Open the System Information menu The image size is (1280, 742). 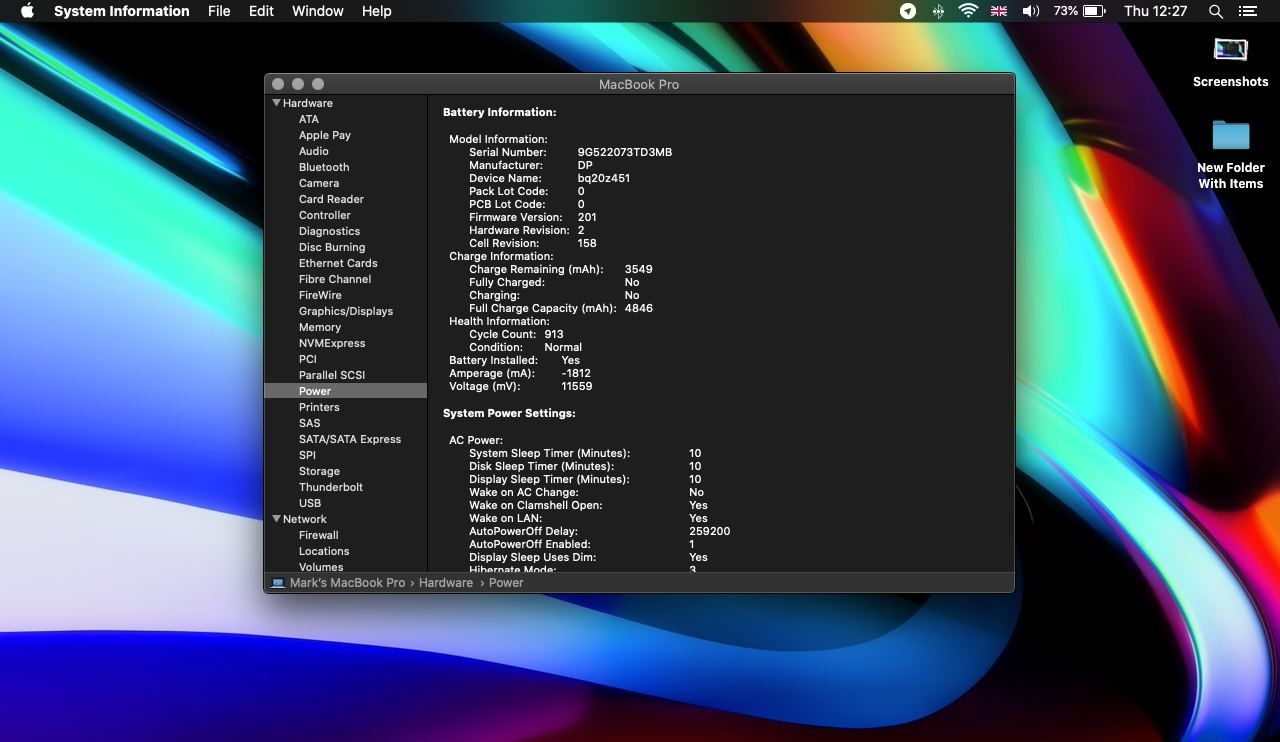coord(121,11)
